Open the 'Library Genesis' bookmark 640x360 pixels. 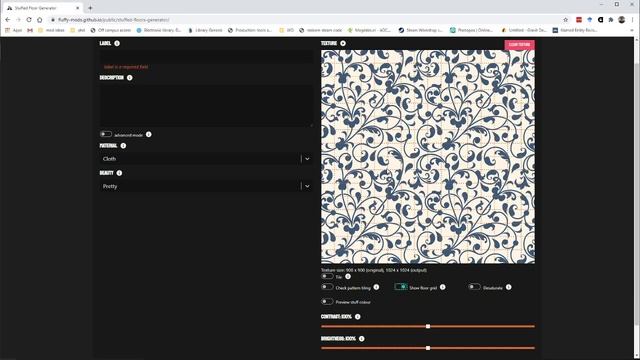(205, 30)
